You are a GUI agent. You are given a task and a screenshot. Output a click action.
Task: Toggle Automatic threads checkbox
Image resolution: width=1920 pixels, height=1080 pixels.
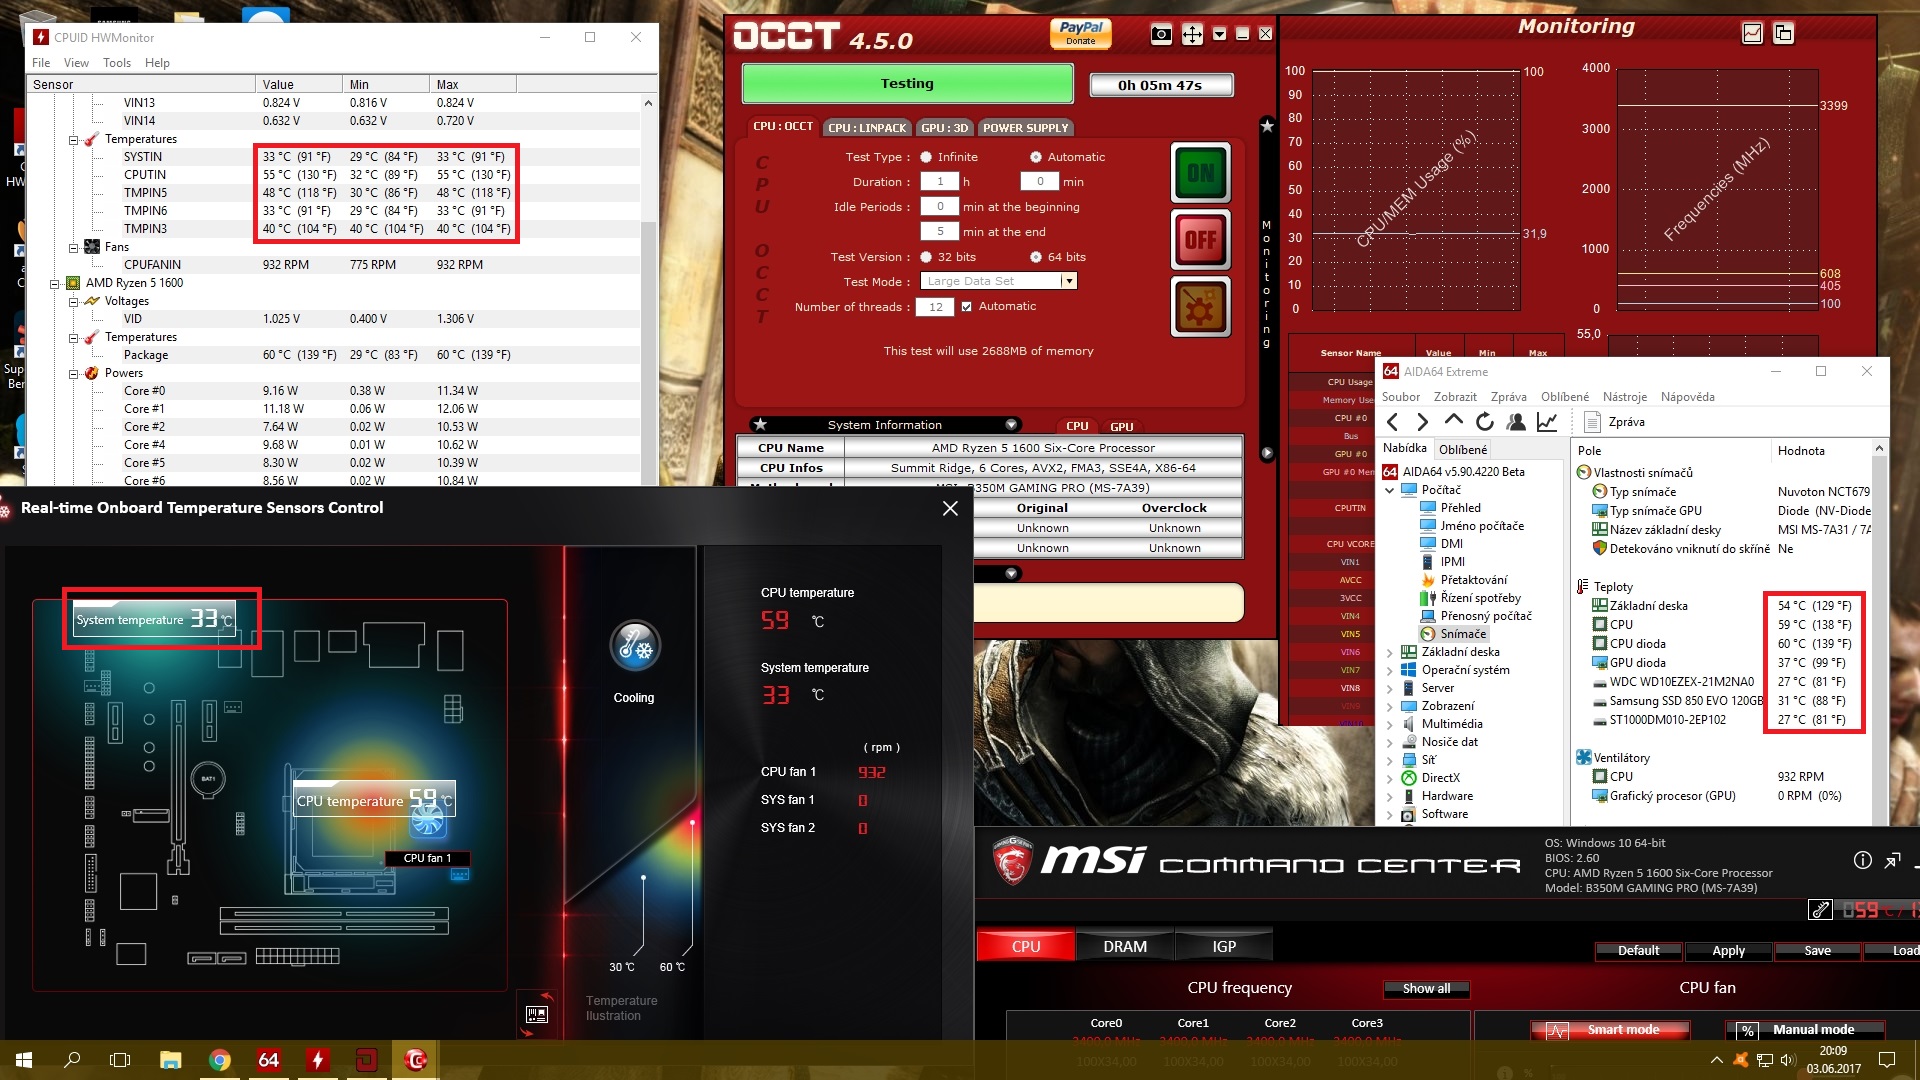pyautogui.click(x=966, y=307)
